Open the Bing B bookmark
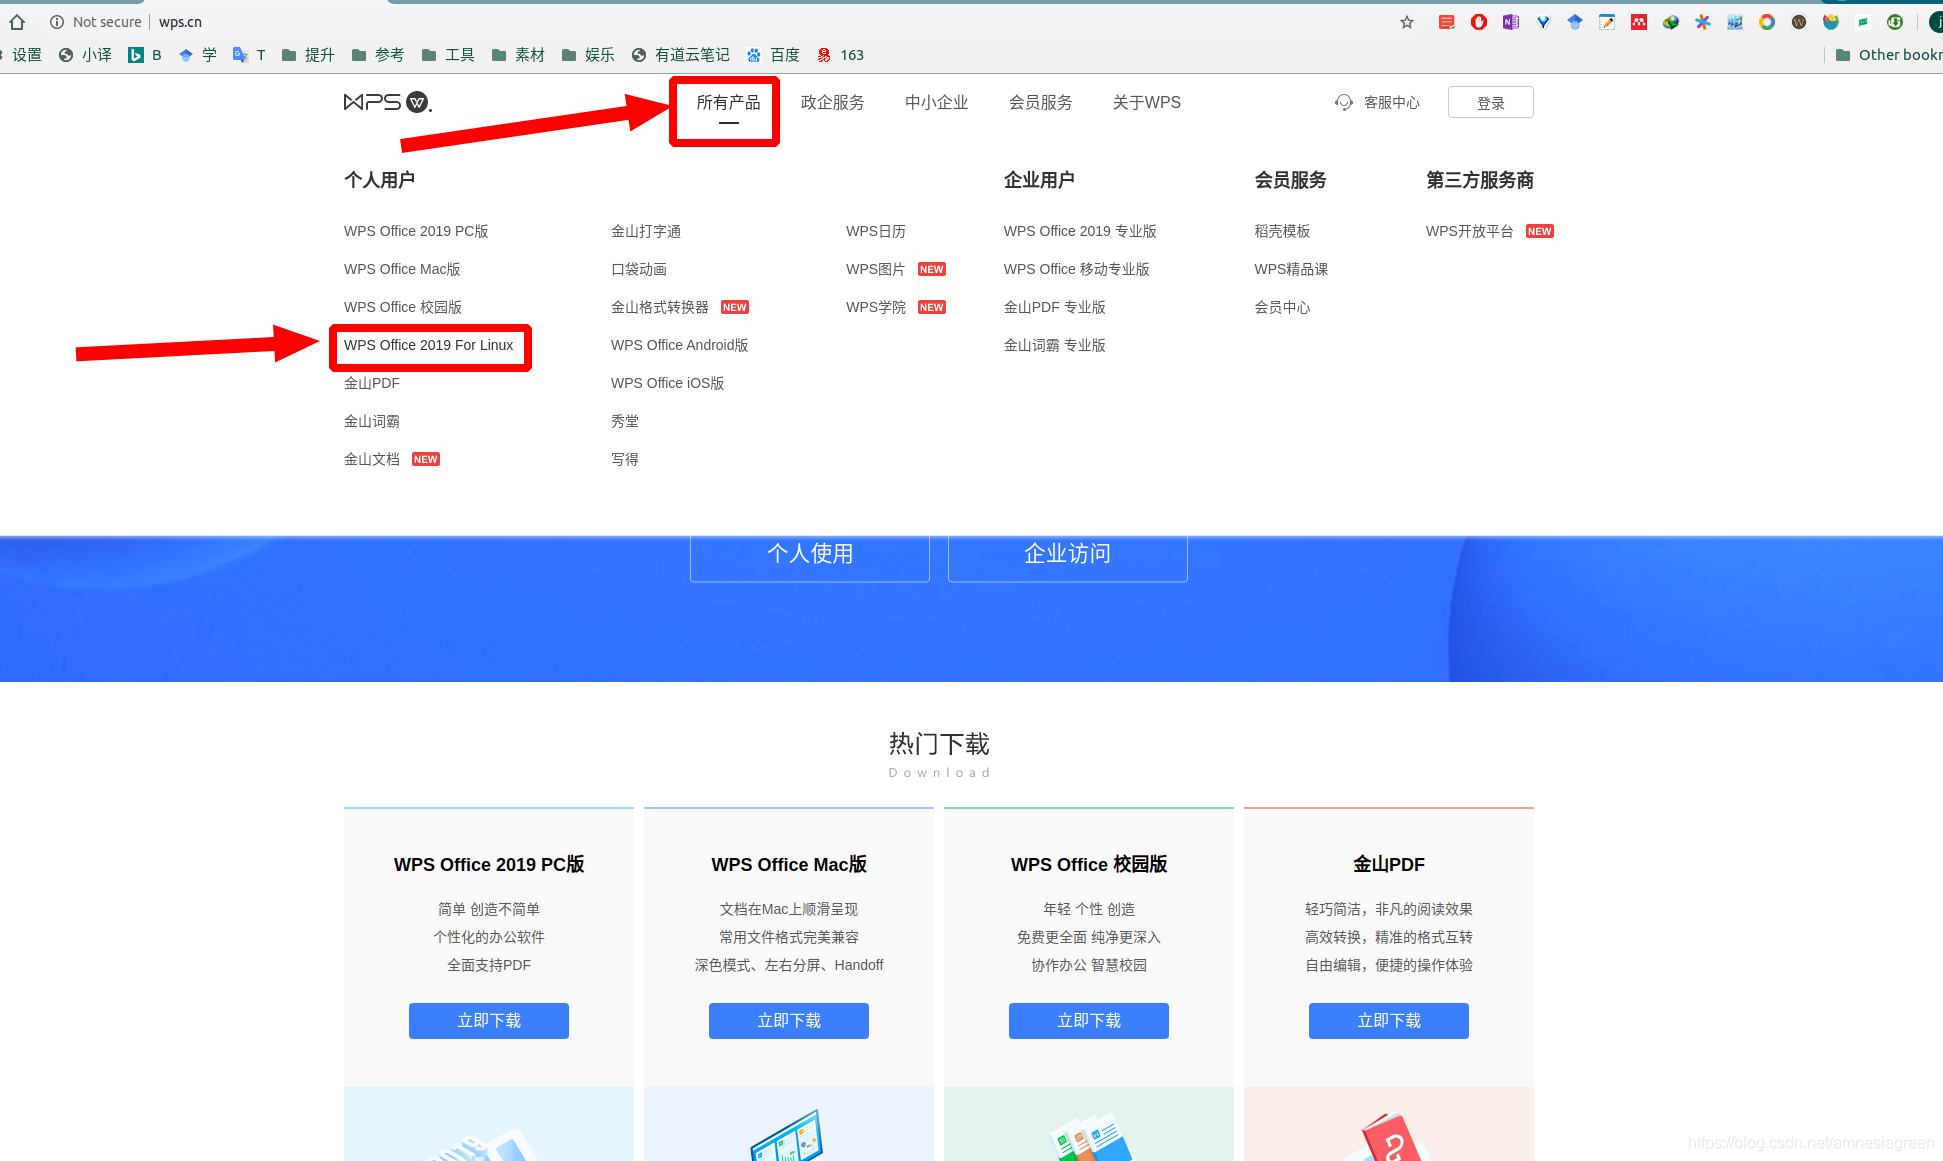 click(145, 55)
